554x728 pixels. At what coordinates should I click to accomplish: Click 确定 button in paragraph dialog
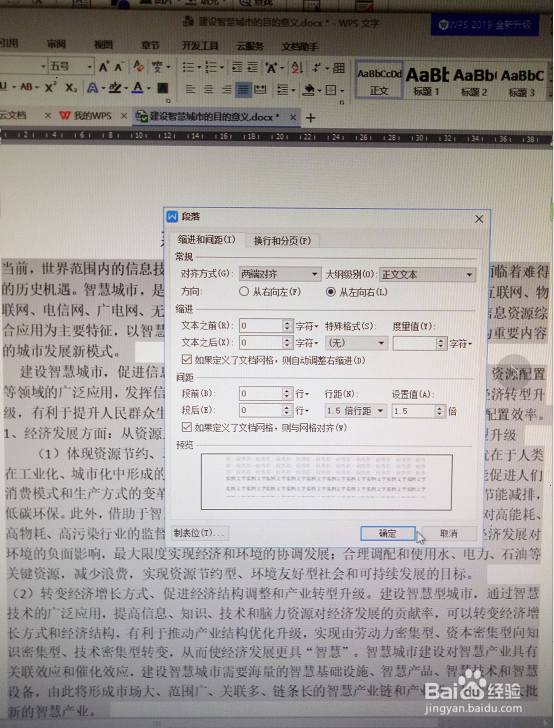[387, 533]
